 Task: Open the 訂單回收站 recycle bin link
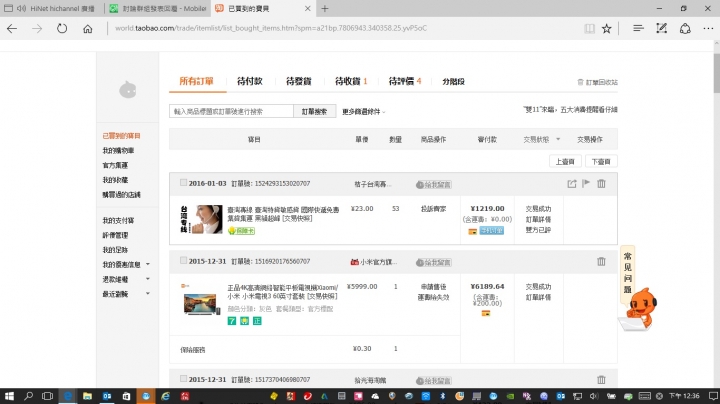coord(597,82)
